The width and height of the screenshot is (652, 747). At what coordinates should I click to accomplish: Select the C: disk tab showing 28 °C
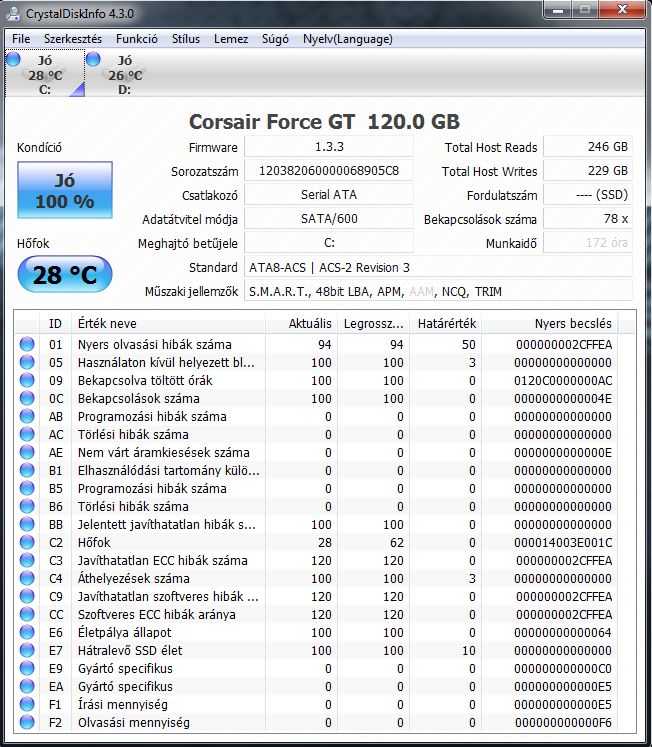click(45, 74)
